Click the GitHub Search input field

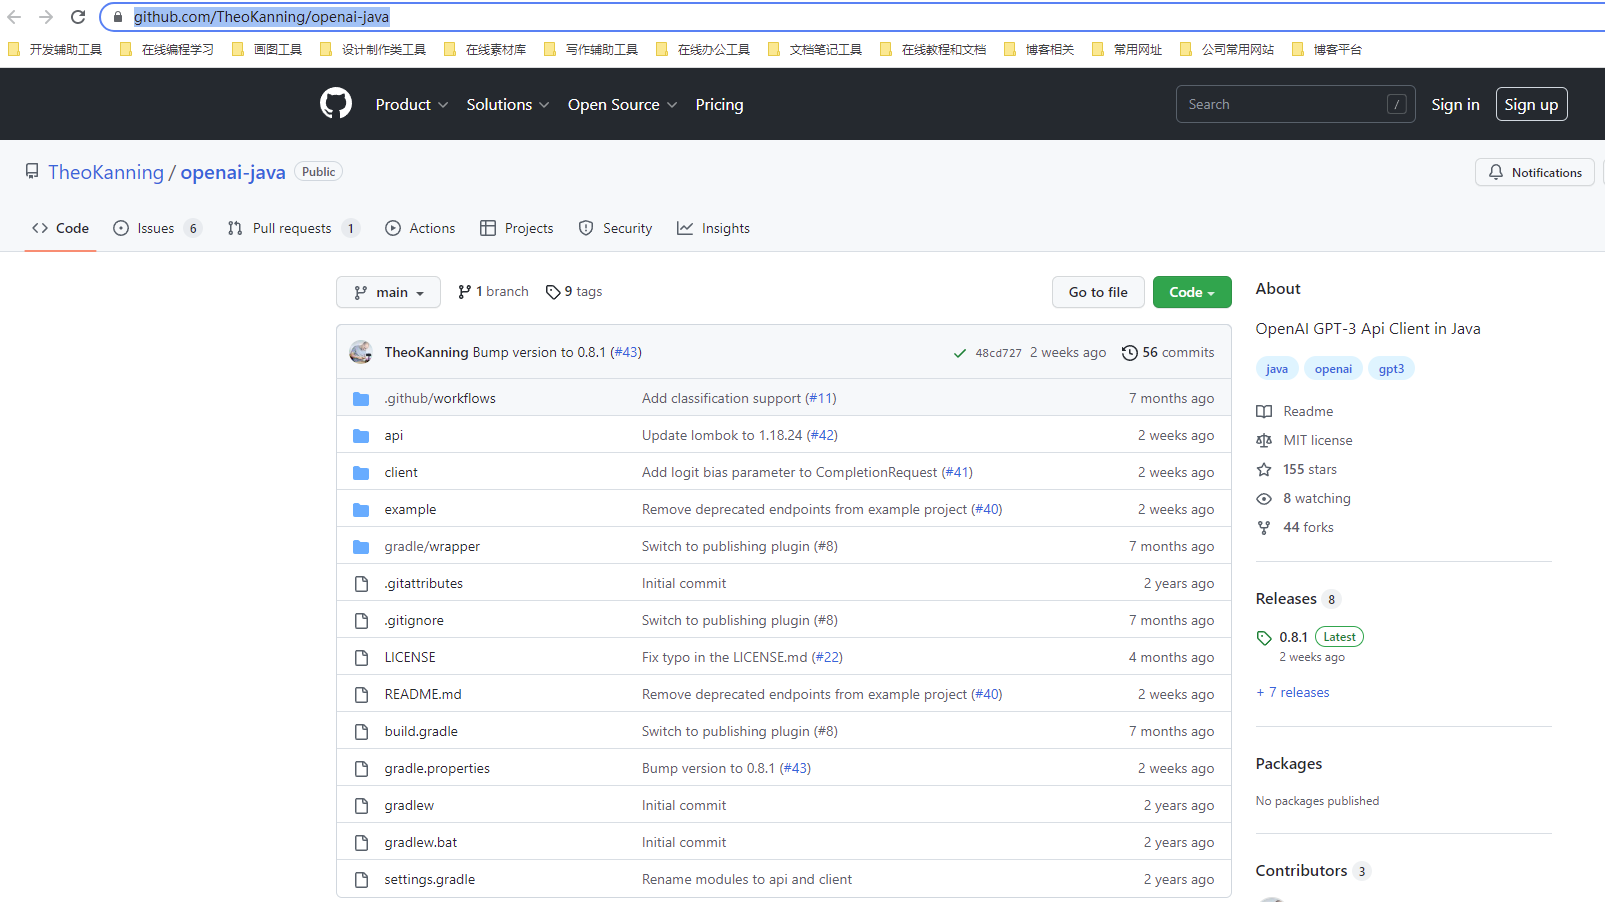1295,104
